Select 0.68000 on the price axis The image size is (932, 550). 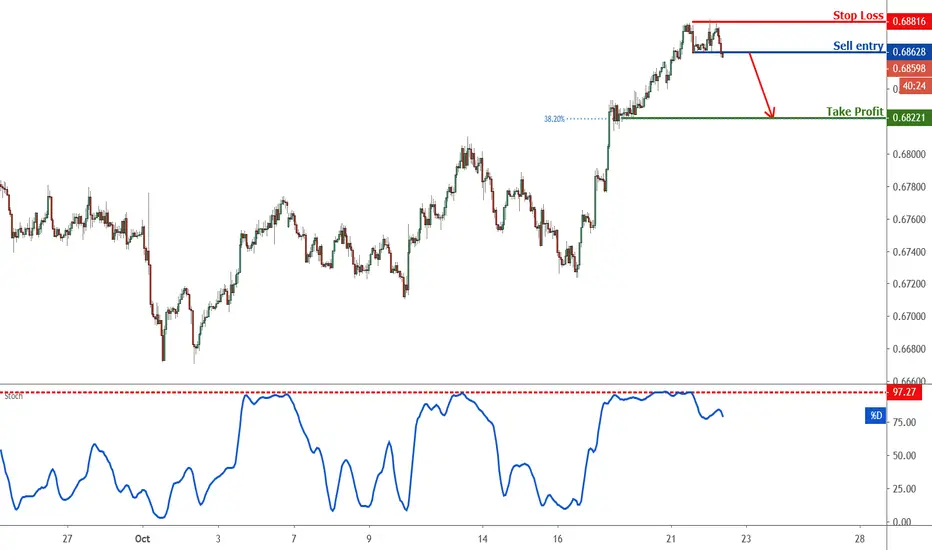[x=909, y=155]
